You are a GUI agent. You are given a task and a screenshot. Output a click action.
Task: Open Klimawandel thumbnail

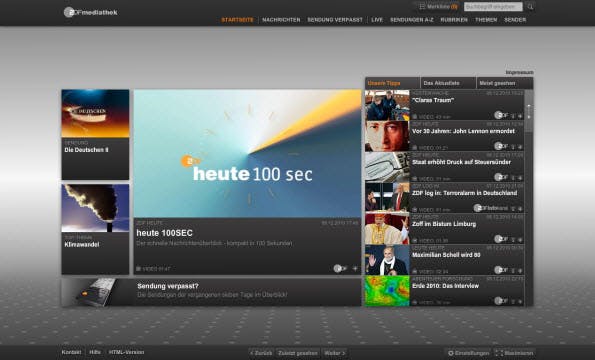tap(95, 208)
